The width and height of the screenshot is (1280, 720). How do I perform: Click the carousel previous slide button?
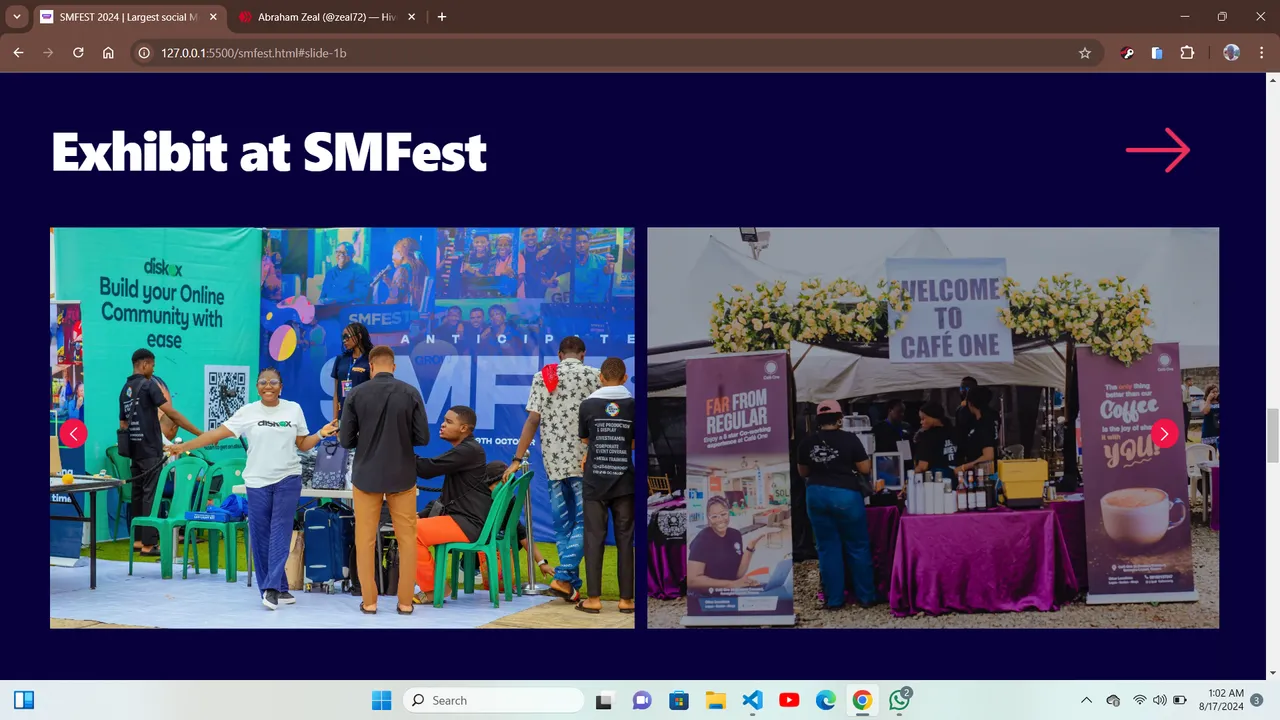tap(73, 433)
